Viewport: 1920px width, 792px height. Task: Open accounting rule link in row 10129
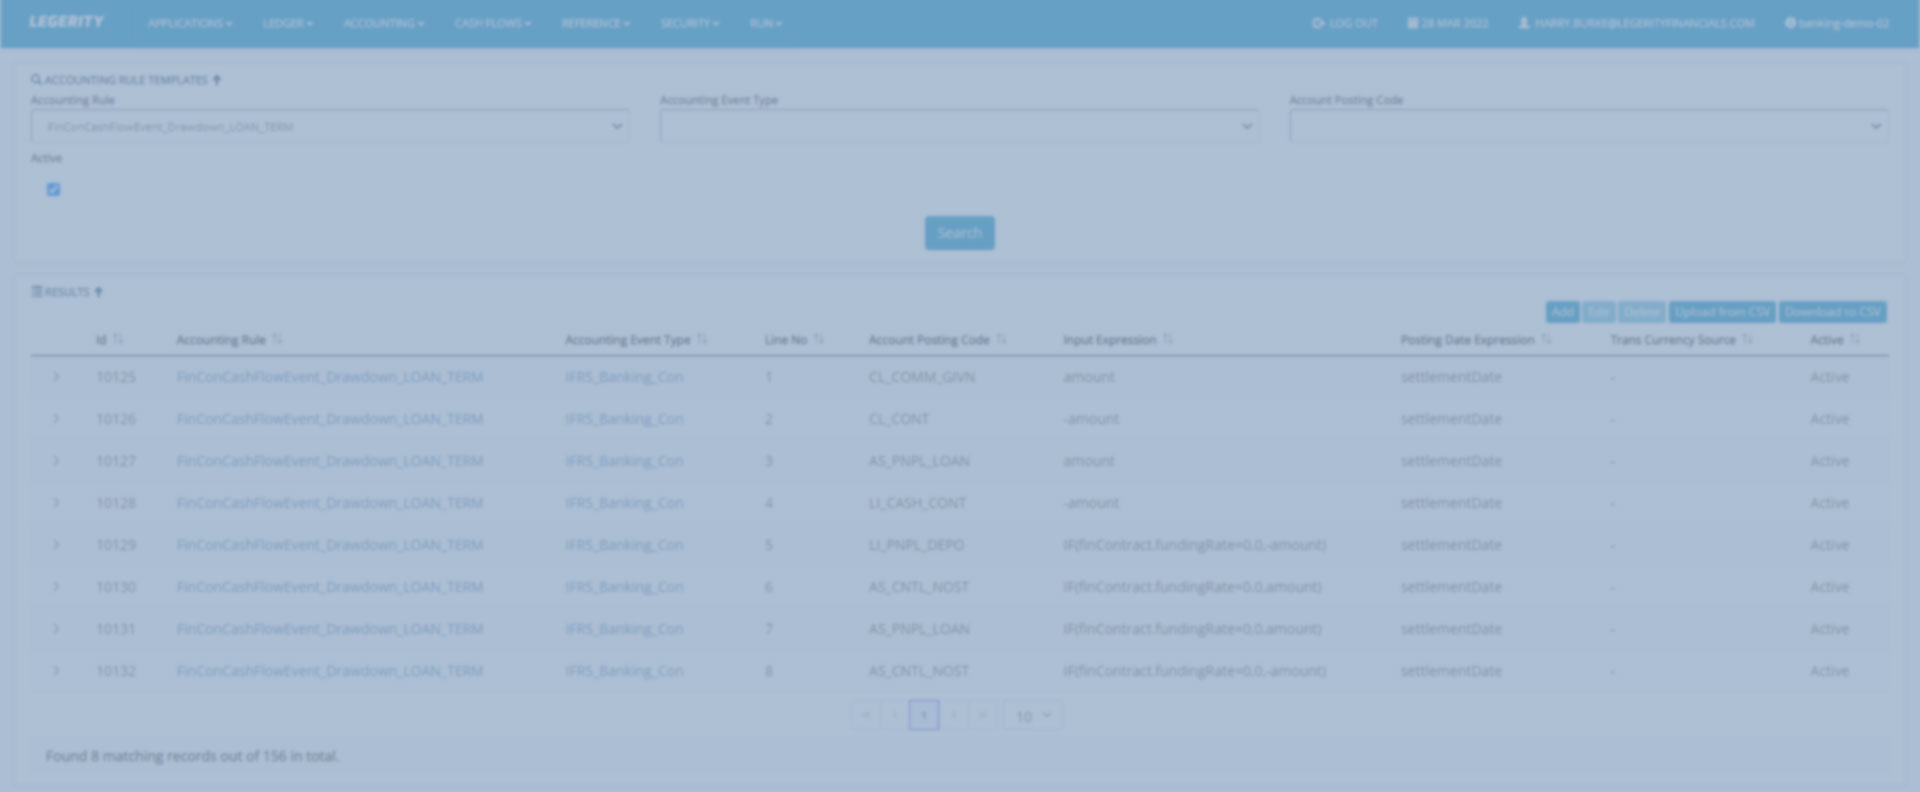click(330, 545)
